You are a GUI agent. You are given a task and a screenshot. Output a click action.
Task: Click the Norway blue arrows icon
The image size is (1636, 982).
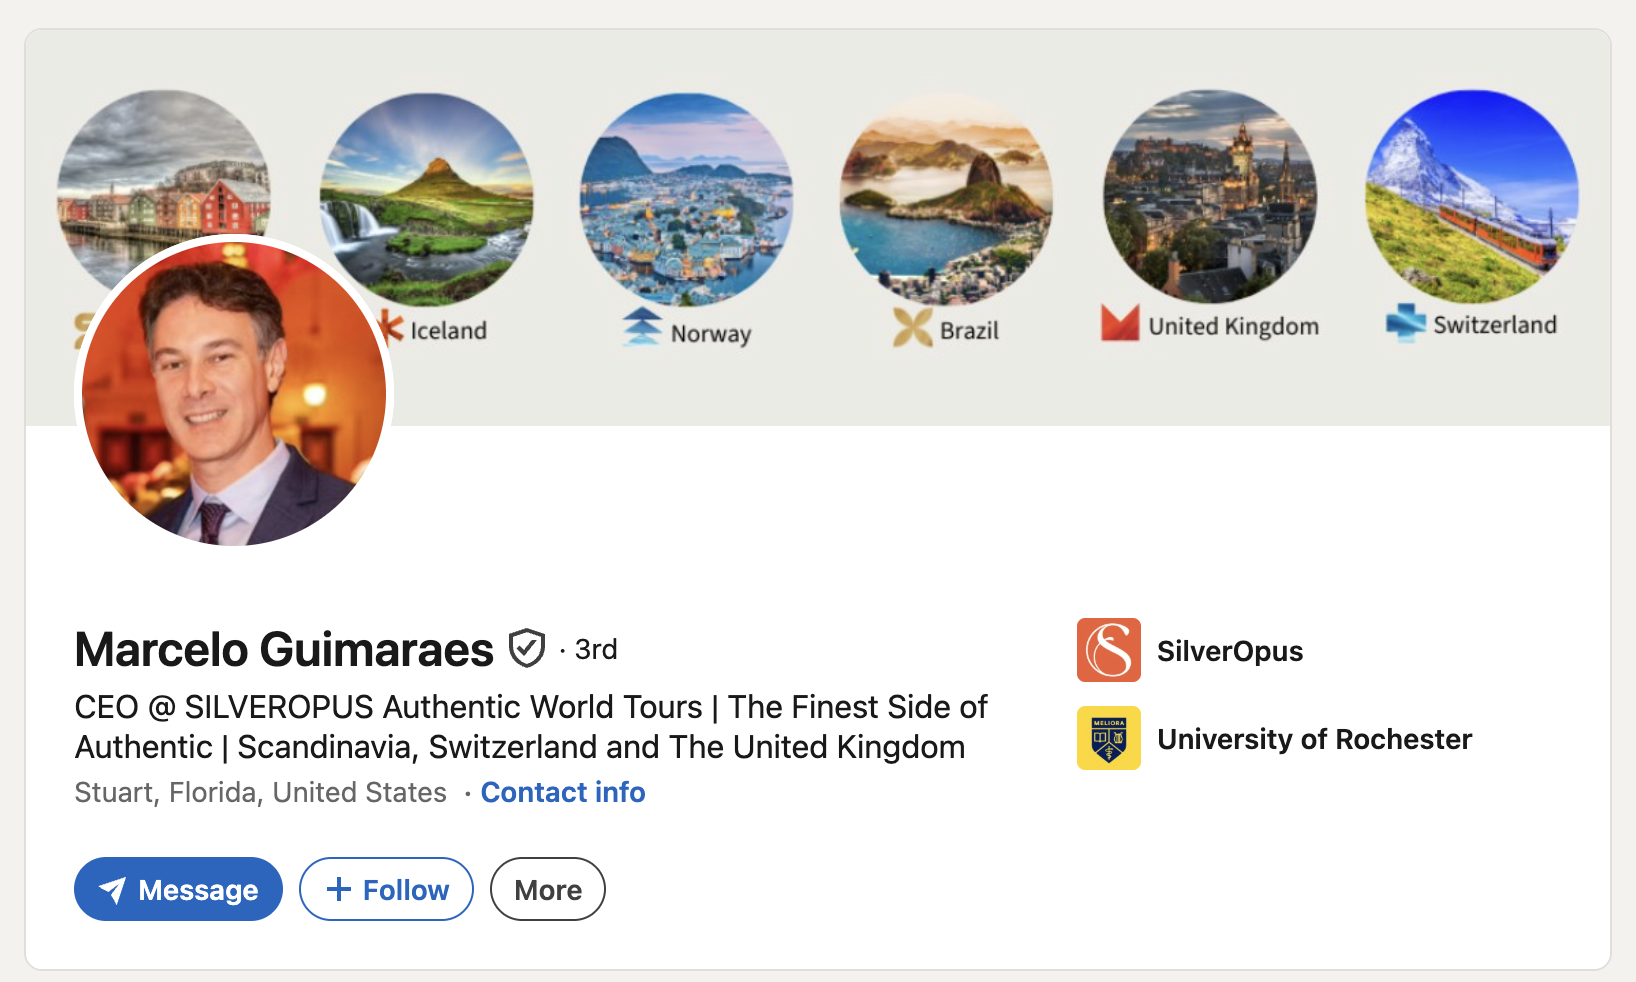pyautogui.click(x=642, y=326)
